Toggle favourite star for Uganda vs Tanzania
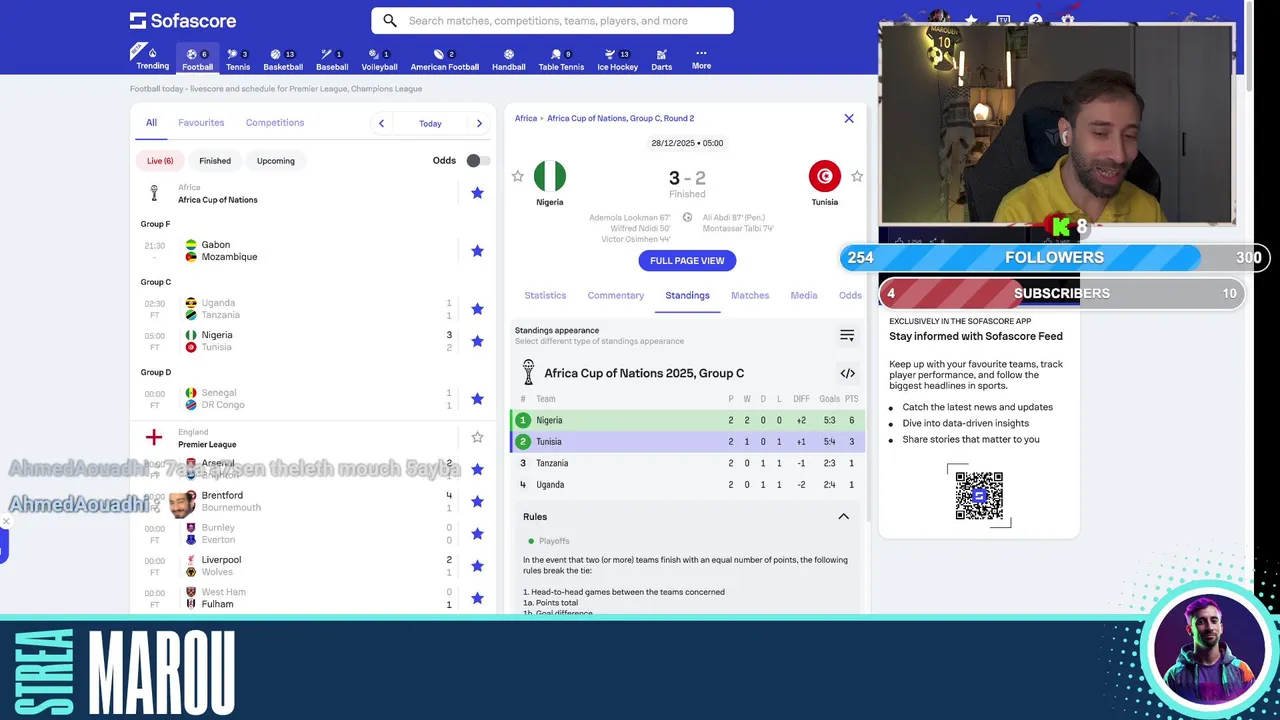The height and width of the screenshot is (720, 1280). pyautogui.click(x=477, y=309)
